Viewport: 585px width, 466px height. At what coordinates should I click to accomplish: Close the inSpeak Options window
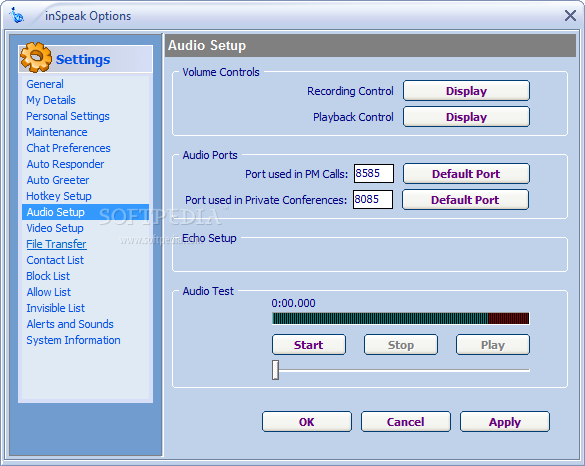click(x=570, y=16)
